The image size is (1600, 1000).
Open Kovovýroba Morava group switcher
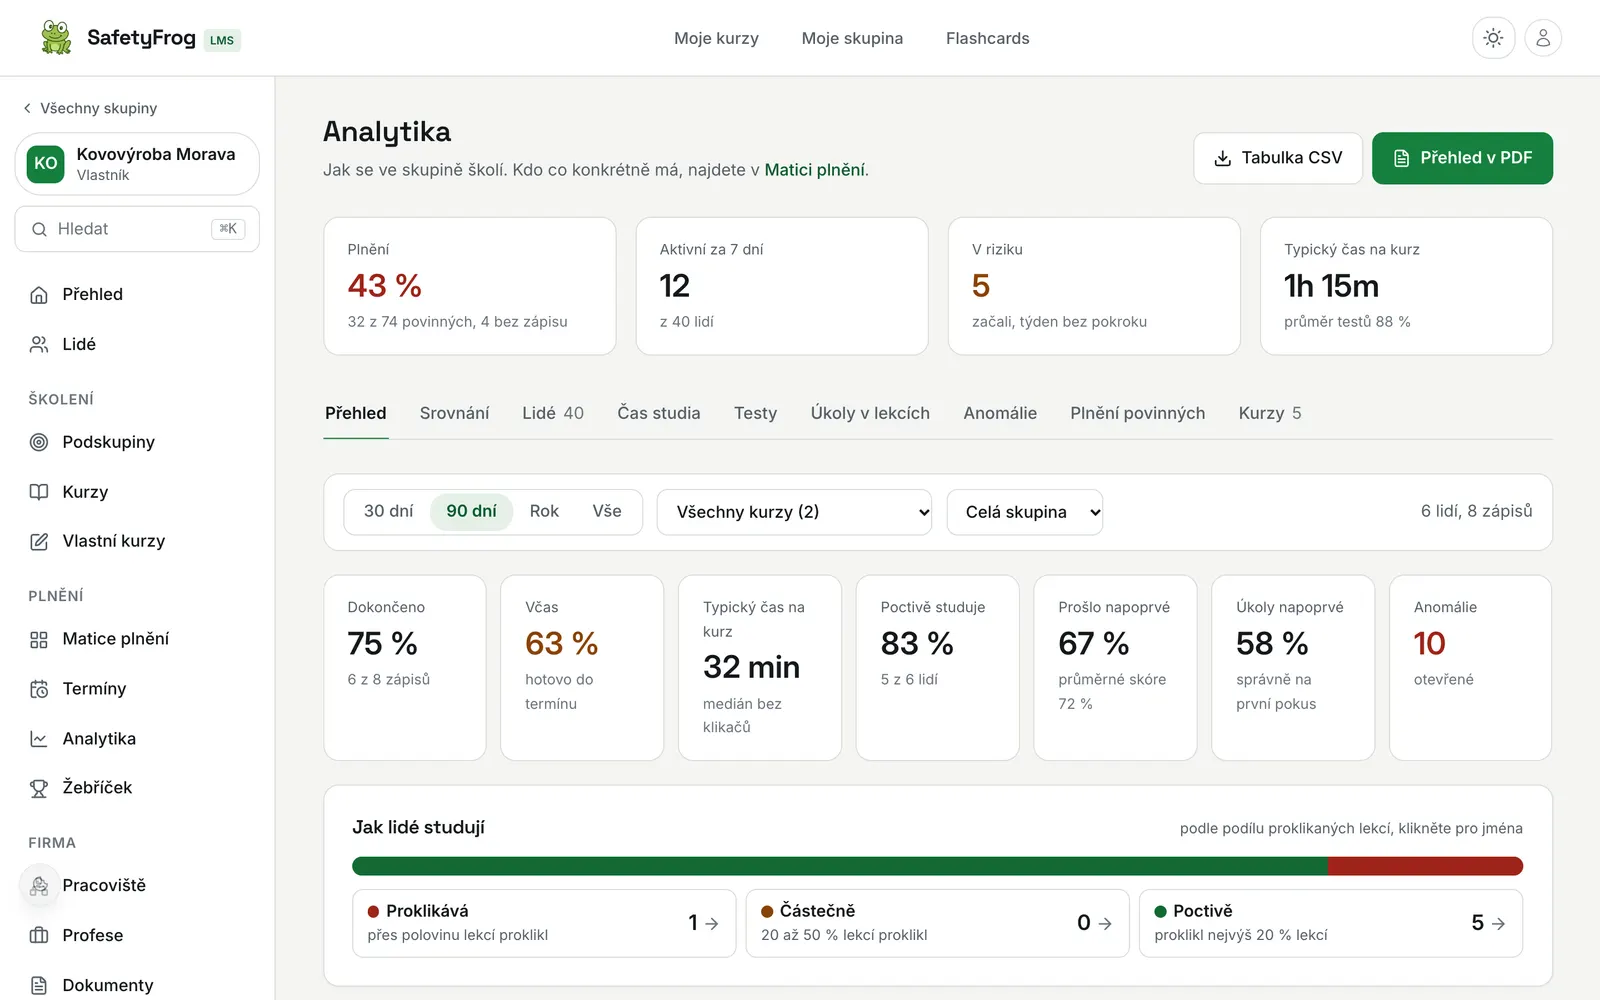137,164
